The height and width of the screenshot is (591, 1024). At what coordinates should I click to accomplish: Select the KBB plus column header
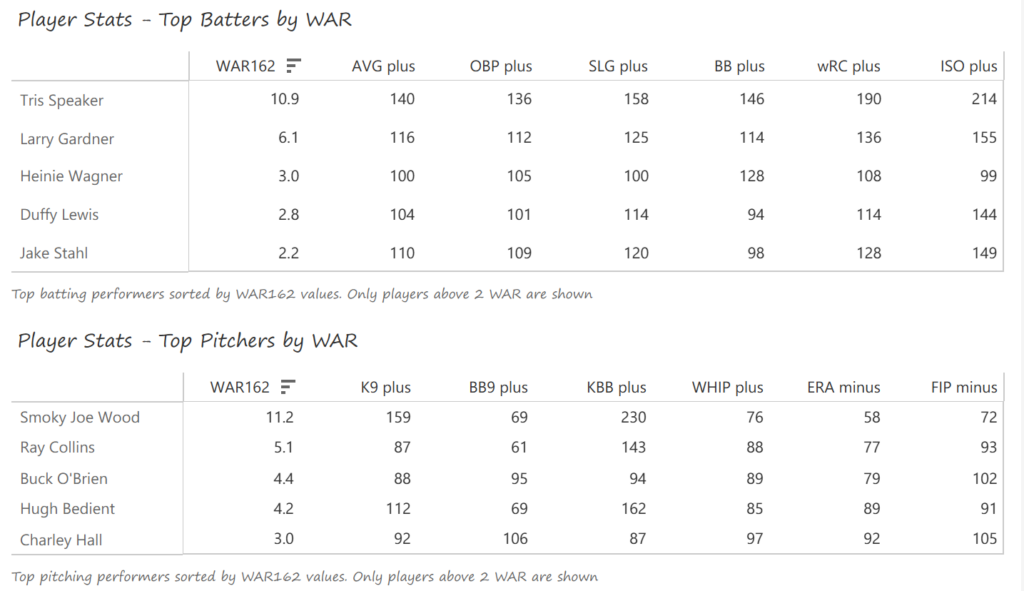point(614,388)
